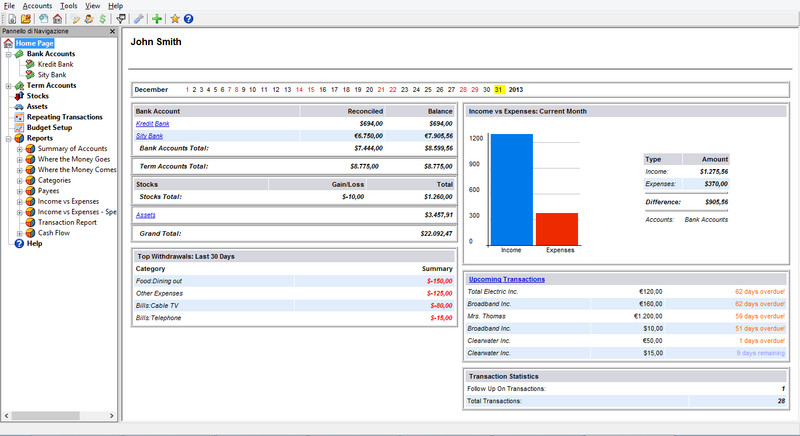
Task: Follow the Assets link
Action: pos(145,215)
